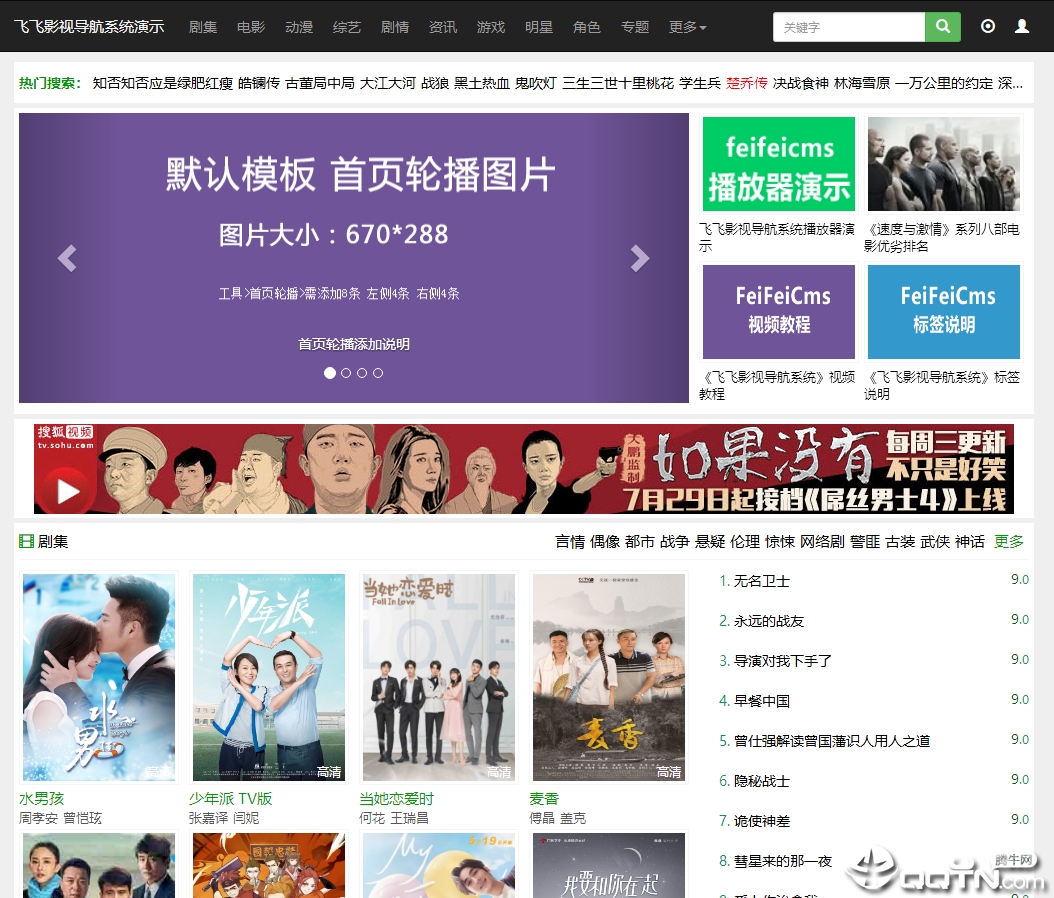Open the play history circle icon
1054x898 pixels.
987,27
